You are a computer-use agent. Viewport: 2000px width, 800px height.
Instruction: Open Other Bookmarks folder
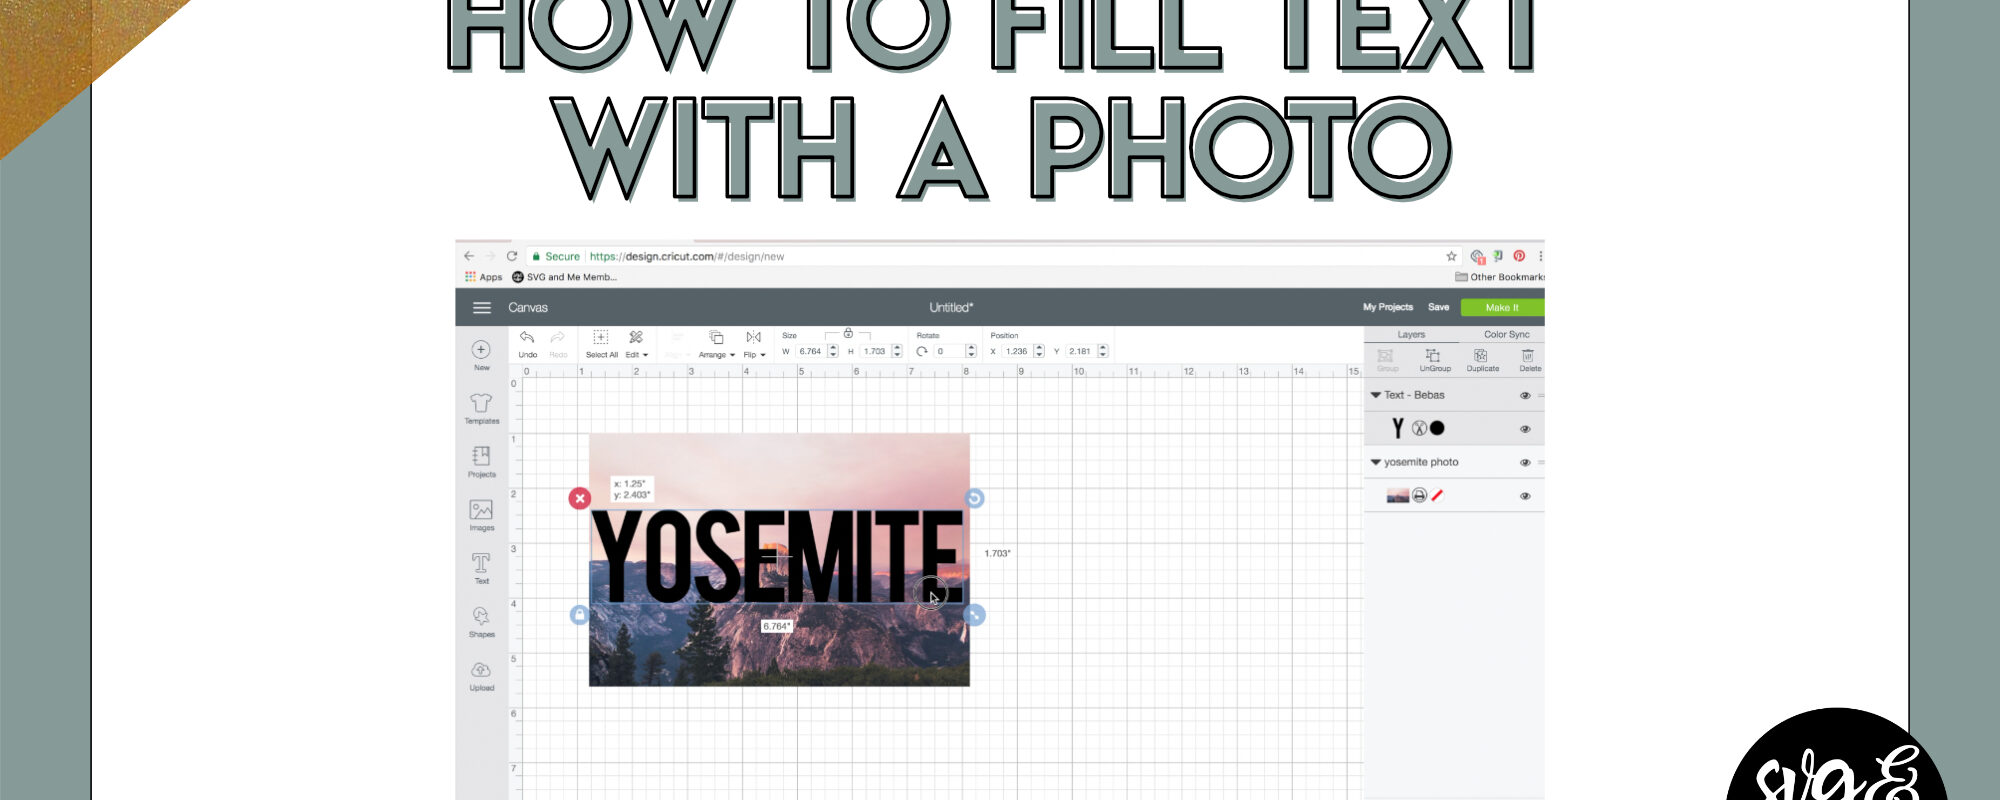click(x=1499, y=277)
